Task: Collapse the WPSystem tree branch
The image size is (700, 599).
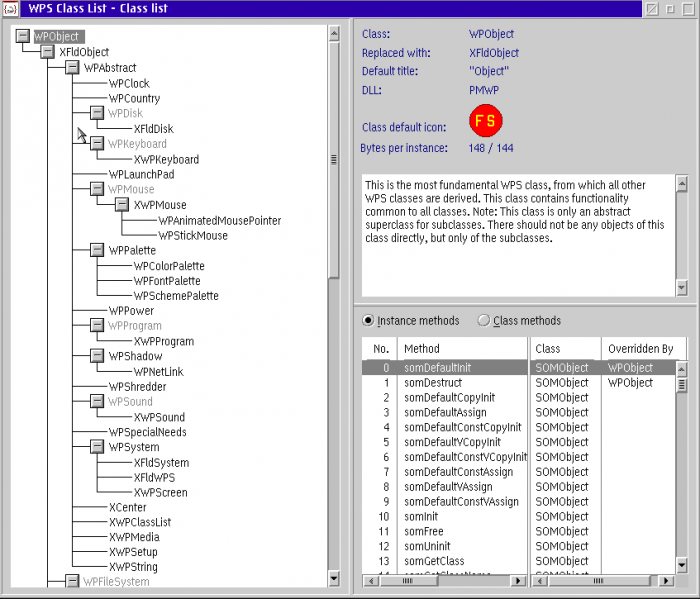Action: click(x=97, y=447)
